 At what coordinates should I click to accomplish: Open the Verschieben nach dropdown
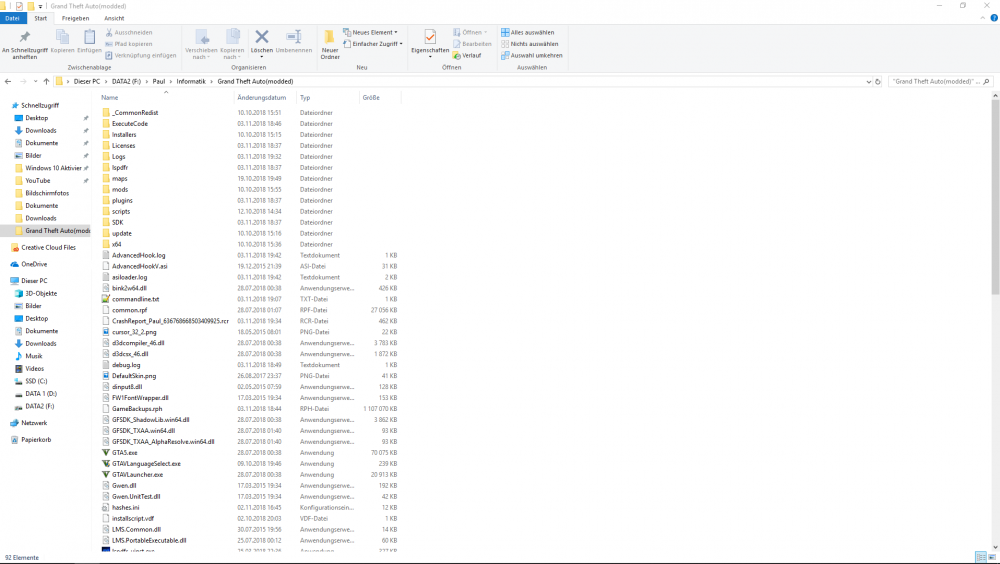pos(201,45)
